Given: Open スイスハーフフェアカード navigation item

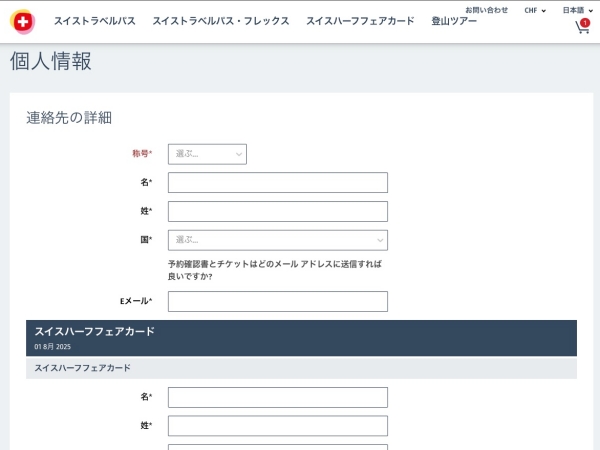Looking at the screenshot, I should point(360,21).
